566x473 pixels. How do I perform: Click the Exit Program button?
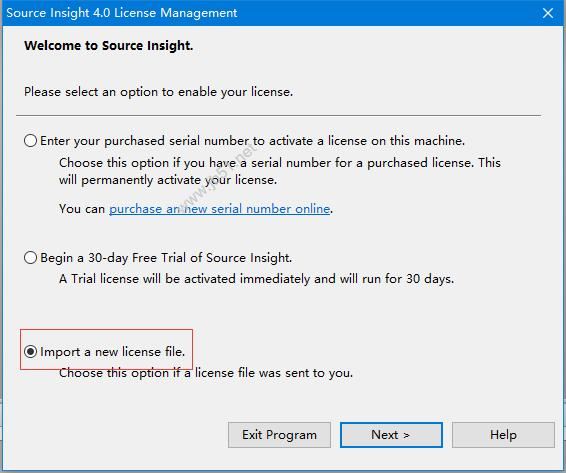point(279,435)
